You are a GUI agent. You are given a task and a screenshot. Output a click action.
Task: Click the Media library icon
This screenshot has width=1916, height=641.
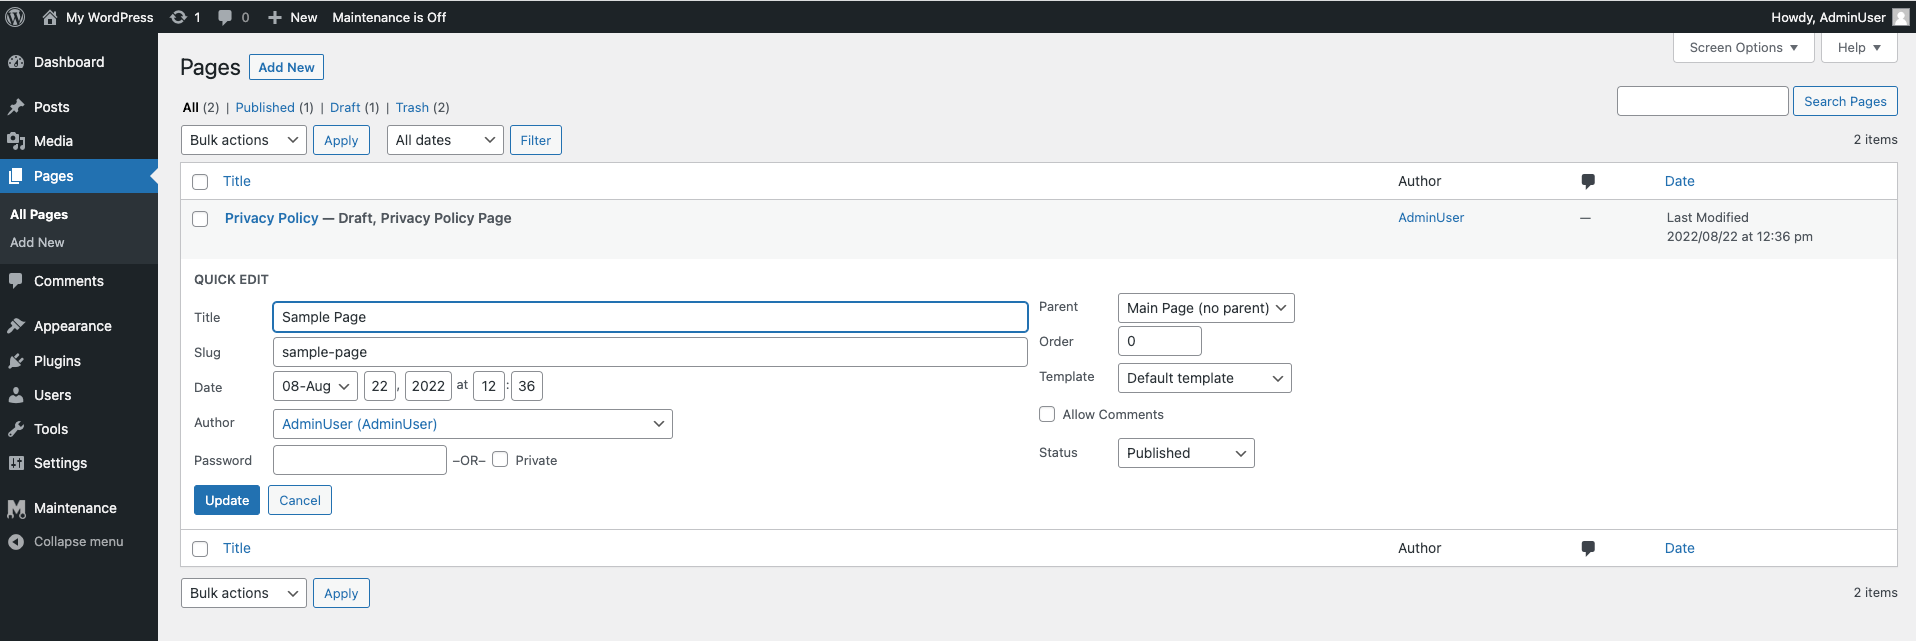point(16,141)
